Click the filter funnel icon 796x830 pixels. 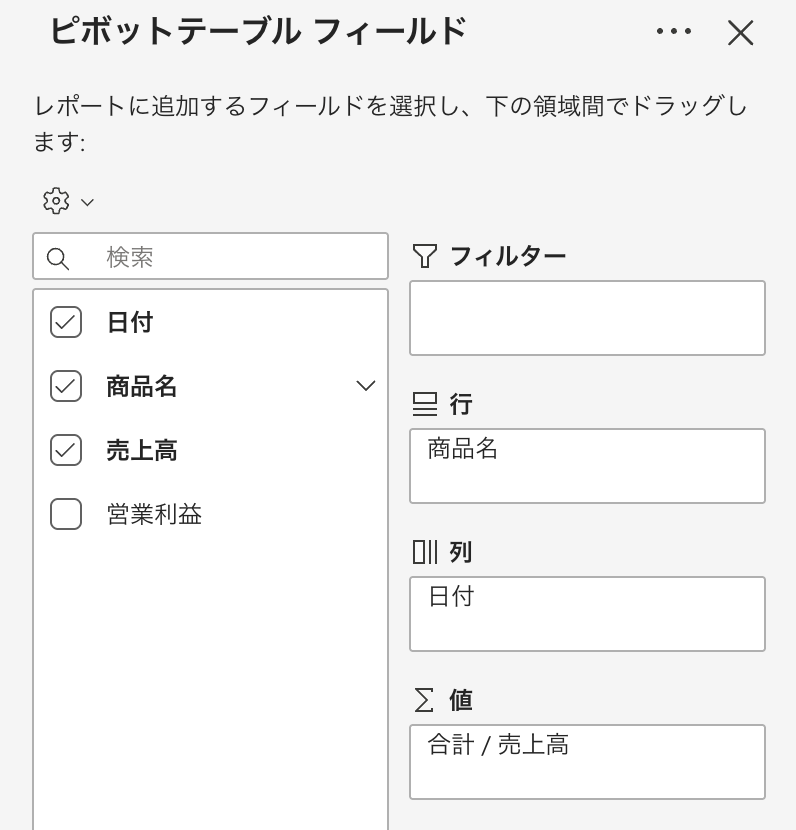click(x=425, y=256)
